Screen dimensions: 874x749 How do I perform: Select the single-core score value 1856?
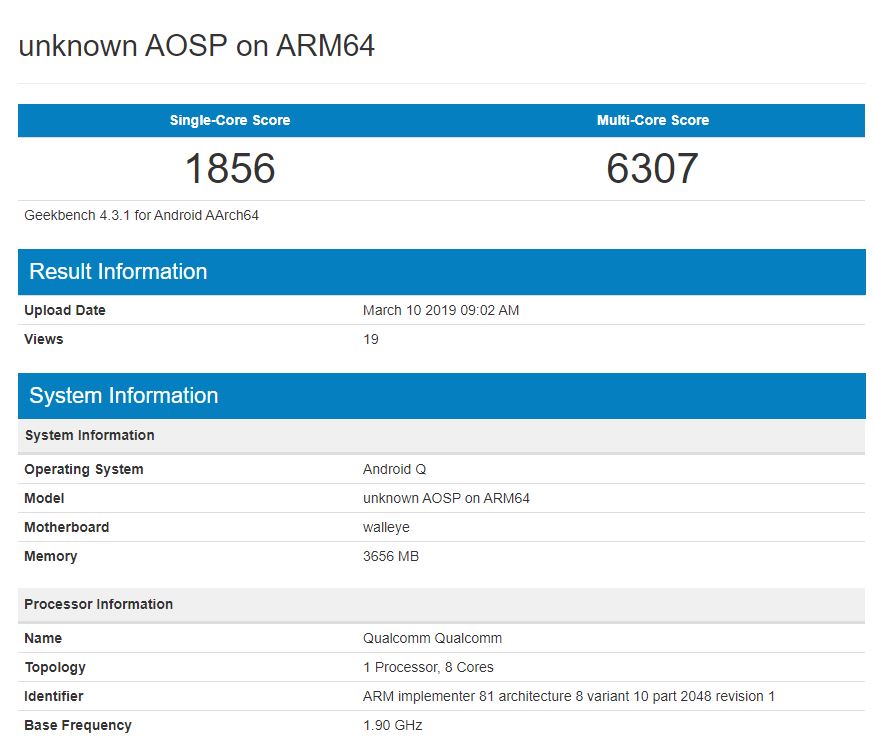[230, 168]
